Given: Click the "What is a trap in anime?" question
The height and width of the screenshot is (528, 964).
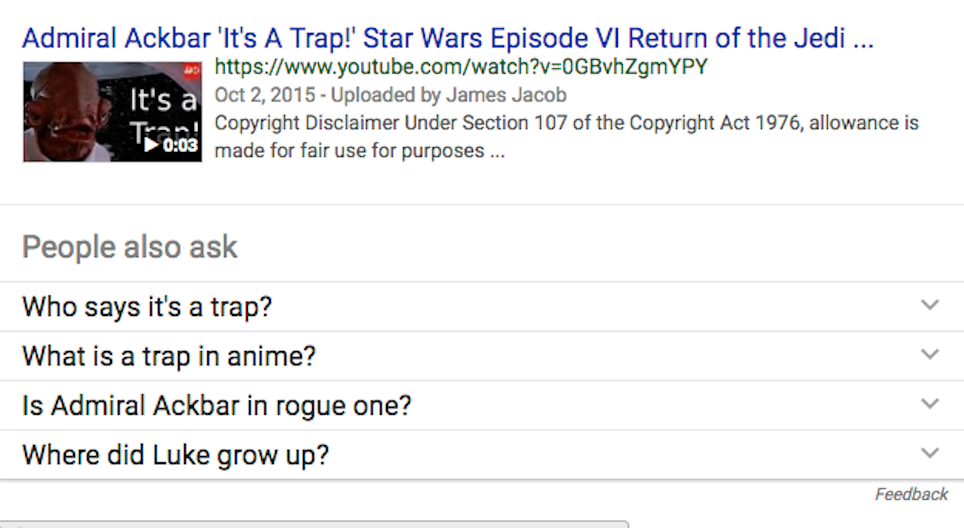Looking at the screenshot, I should pyautogui.click(x=169, y=356).
